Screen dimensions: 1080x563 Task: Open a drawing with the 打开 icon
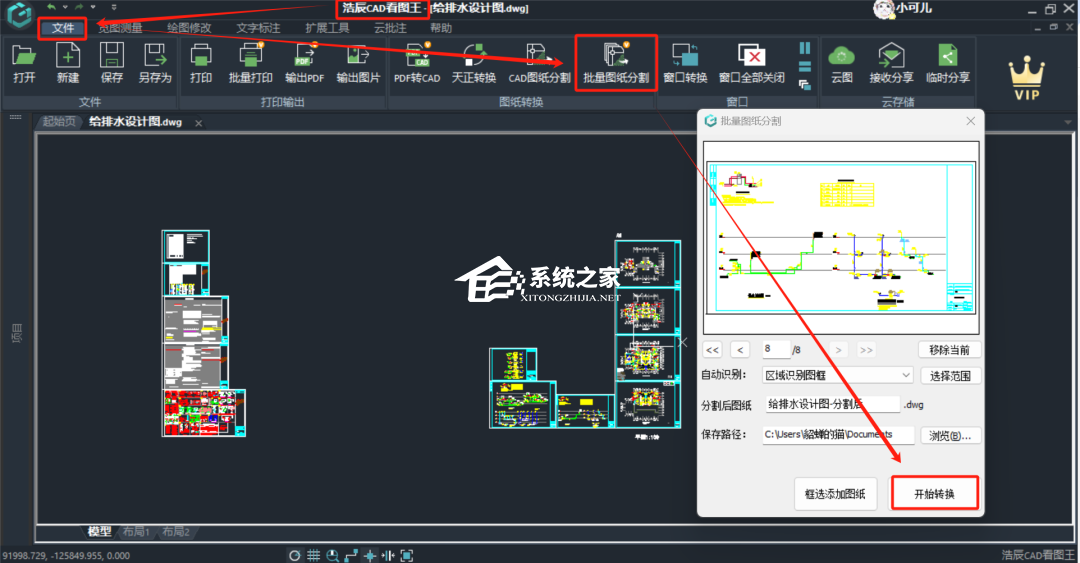point(24,63)
